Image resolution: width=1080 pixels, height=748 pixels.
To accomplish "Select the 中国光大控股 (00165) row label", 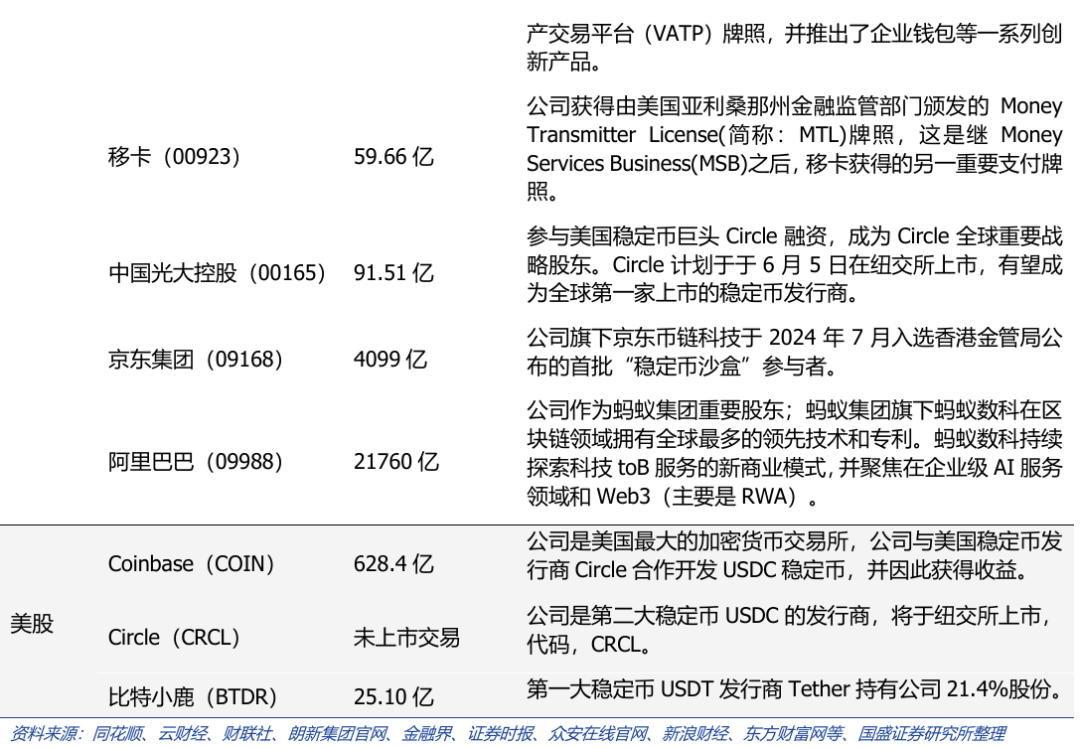I will [215, 272].
